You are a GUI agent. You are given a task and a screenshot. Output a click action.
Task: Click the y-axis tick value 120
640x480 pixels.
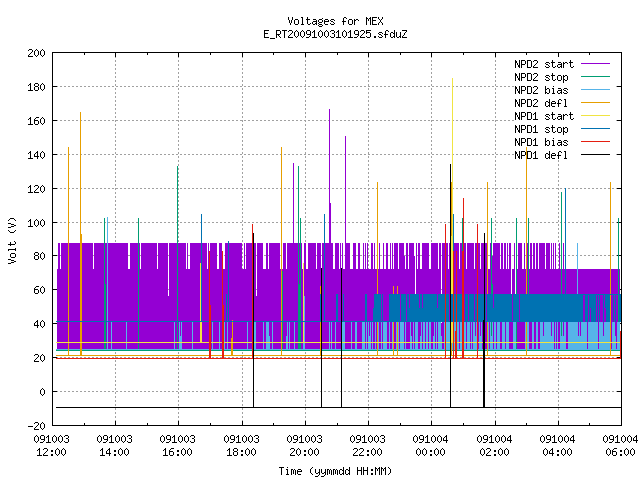pyautogui.click(x=36, y=189)
